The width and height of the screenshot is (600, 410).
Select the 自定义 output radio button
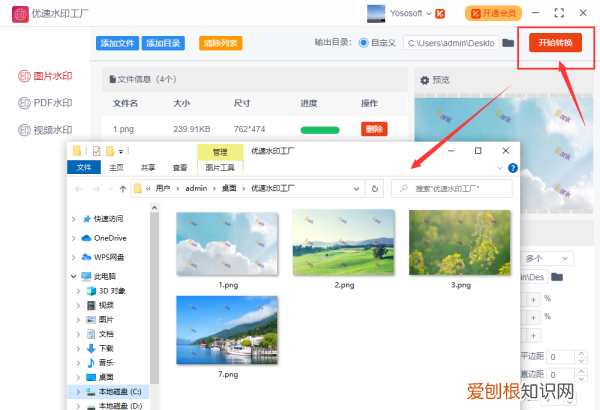click(x=364, y=43)
